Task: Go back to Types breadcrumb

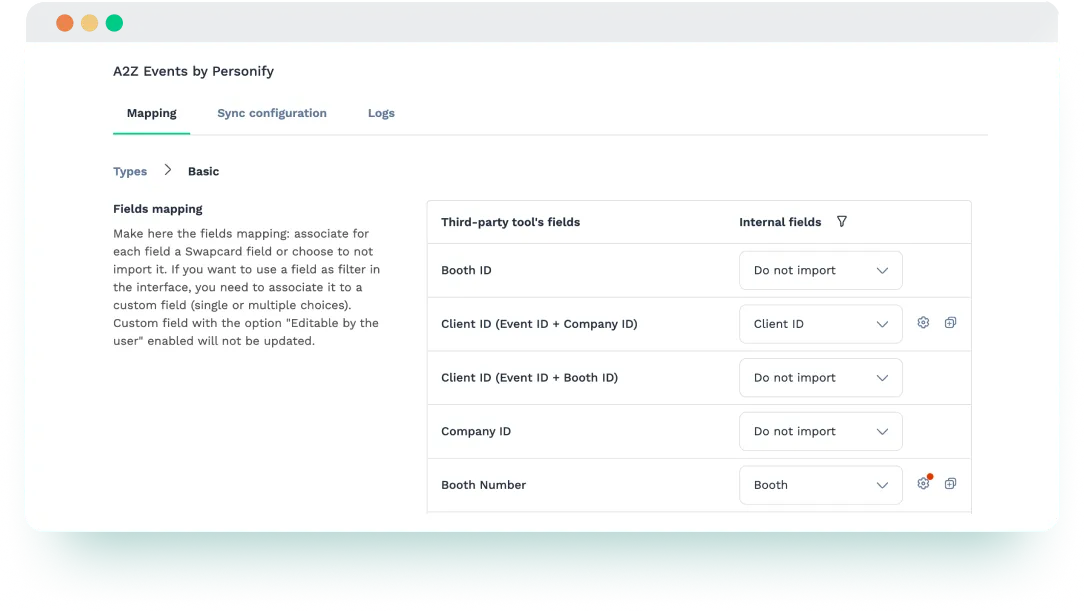Action: click(x=130, y=171)
